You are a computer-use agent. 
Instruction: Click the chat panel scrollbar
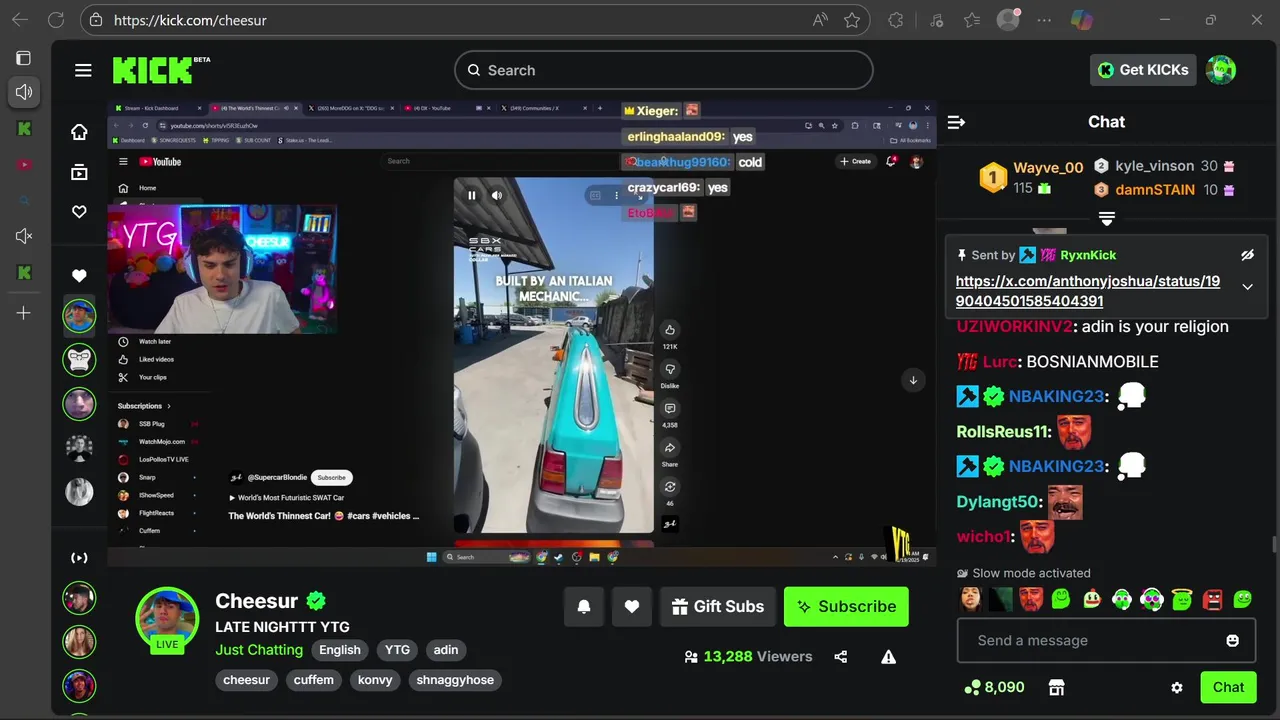point(1274,544)
